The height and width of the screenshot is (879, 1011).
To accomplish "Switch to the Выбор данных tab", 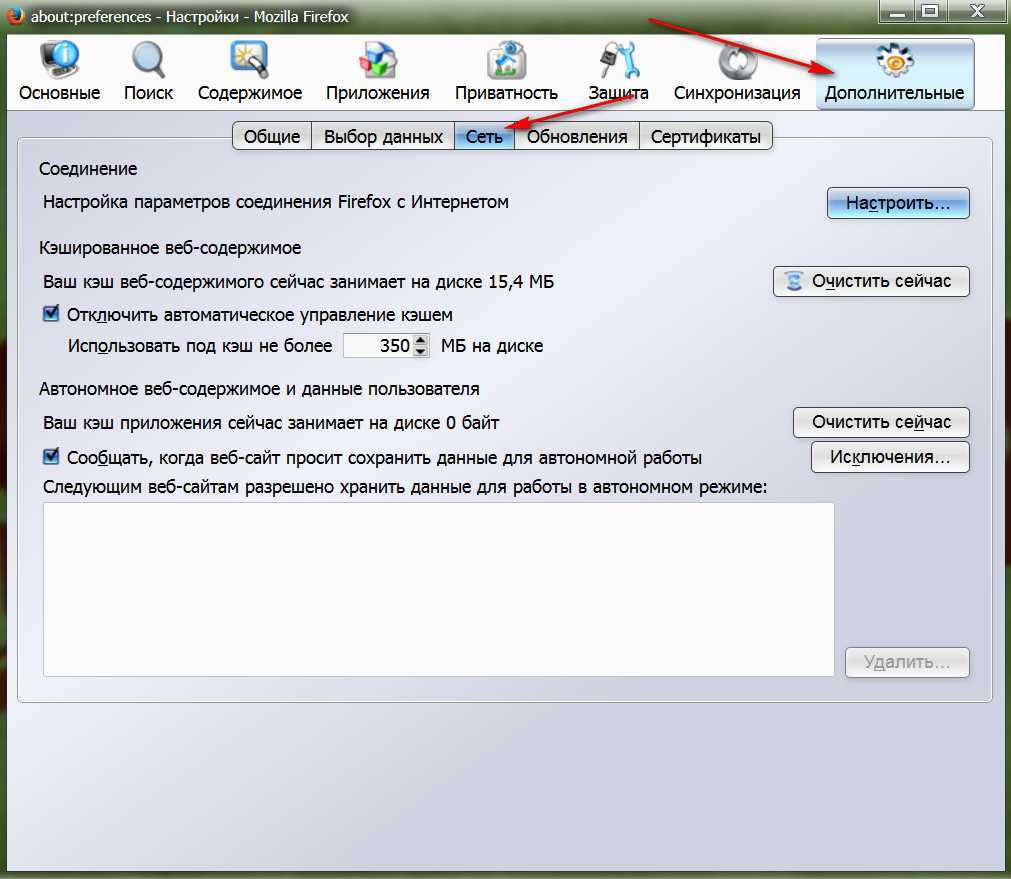I will (x=383, y=136).
